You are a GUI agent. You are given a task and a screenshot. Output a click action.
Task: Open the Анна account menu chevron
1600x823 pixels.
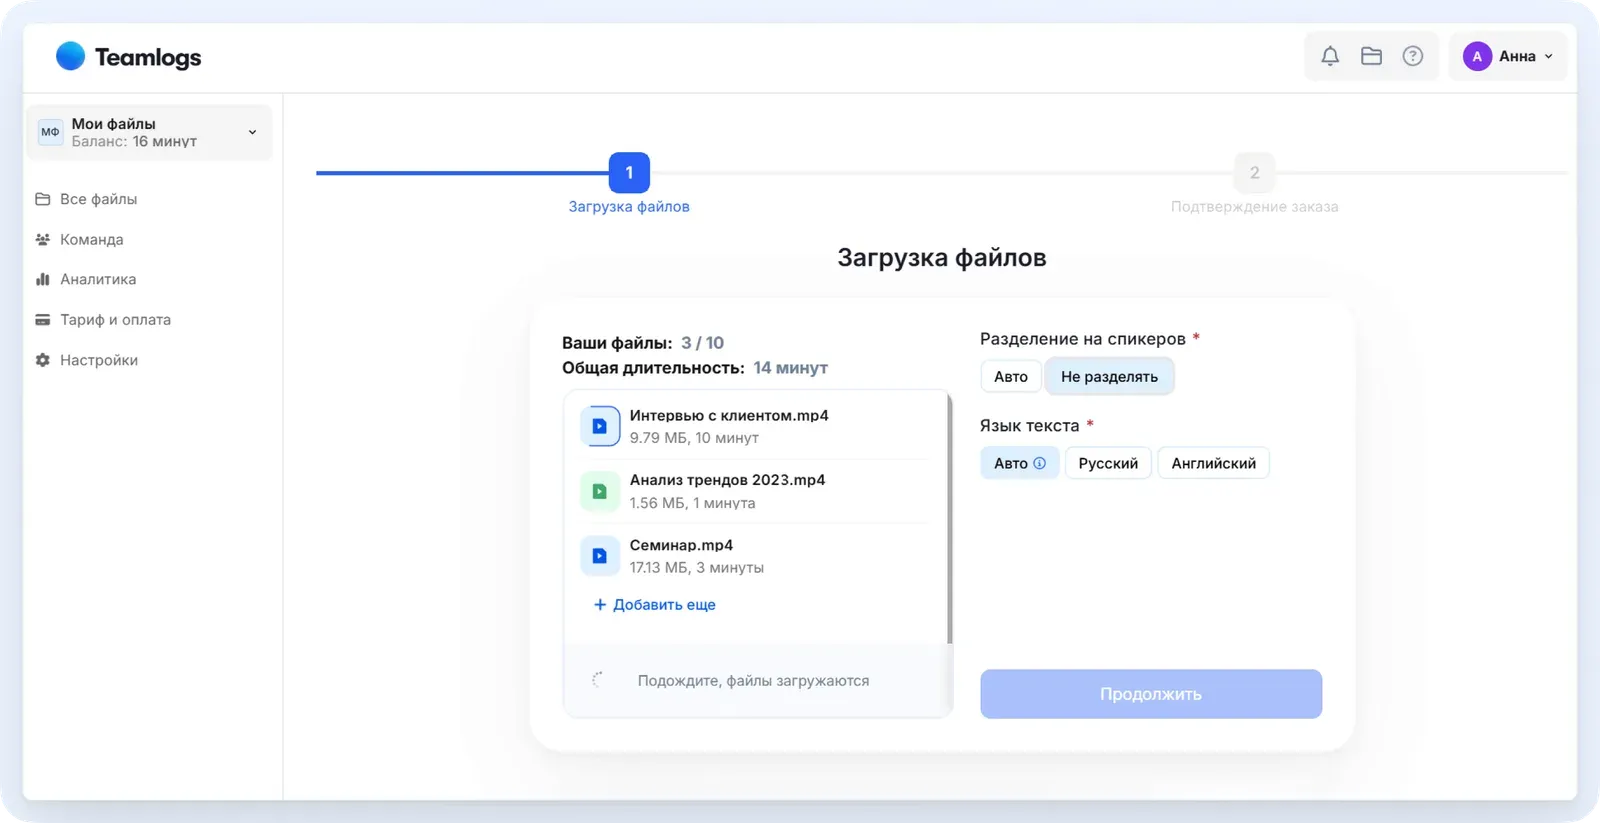pyautogui.click(x=1548, y=56)
